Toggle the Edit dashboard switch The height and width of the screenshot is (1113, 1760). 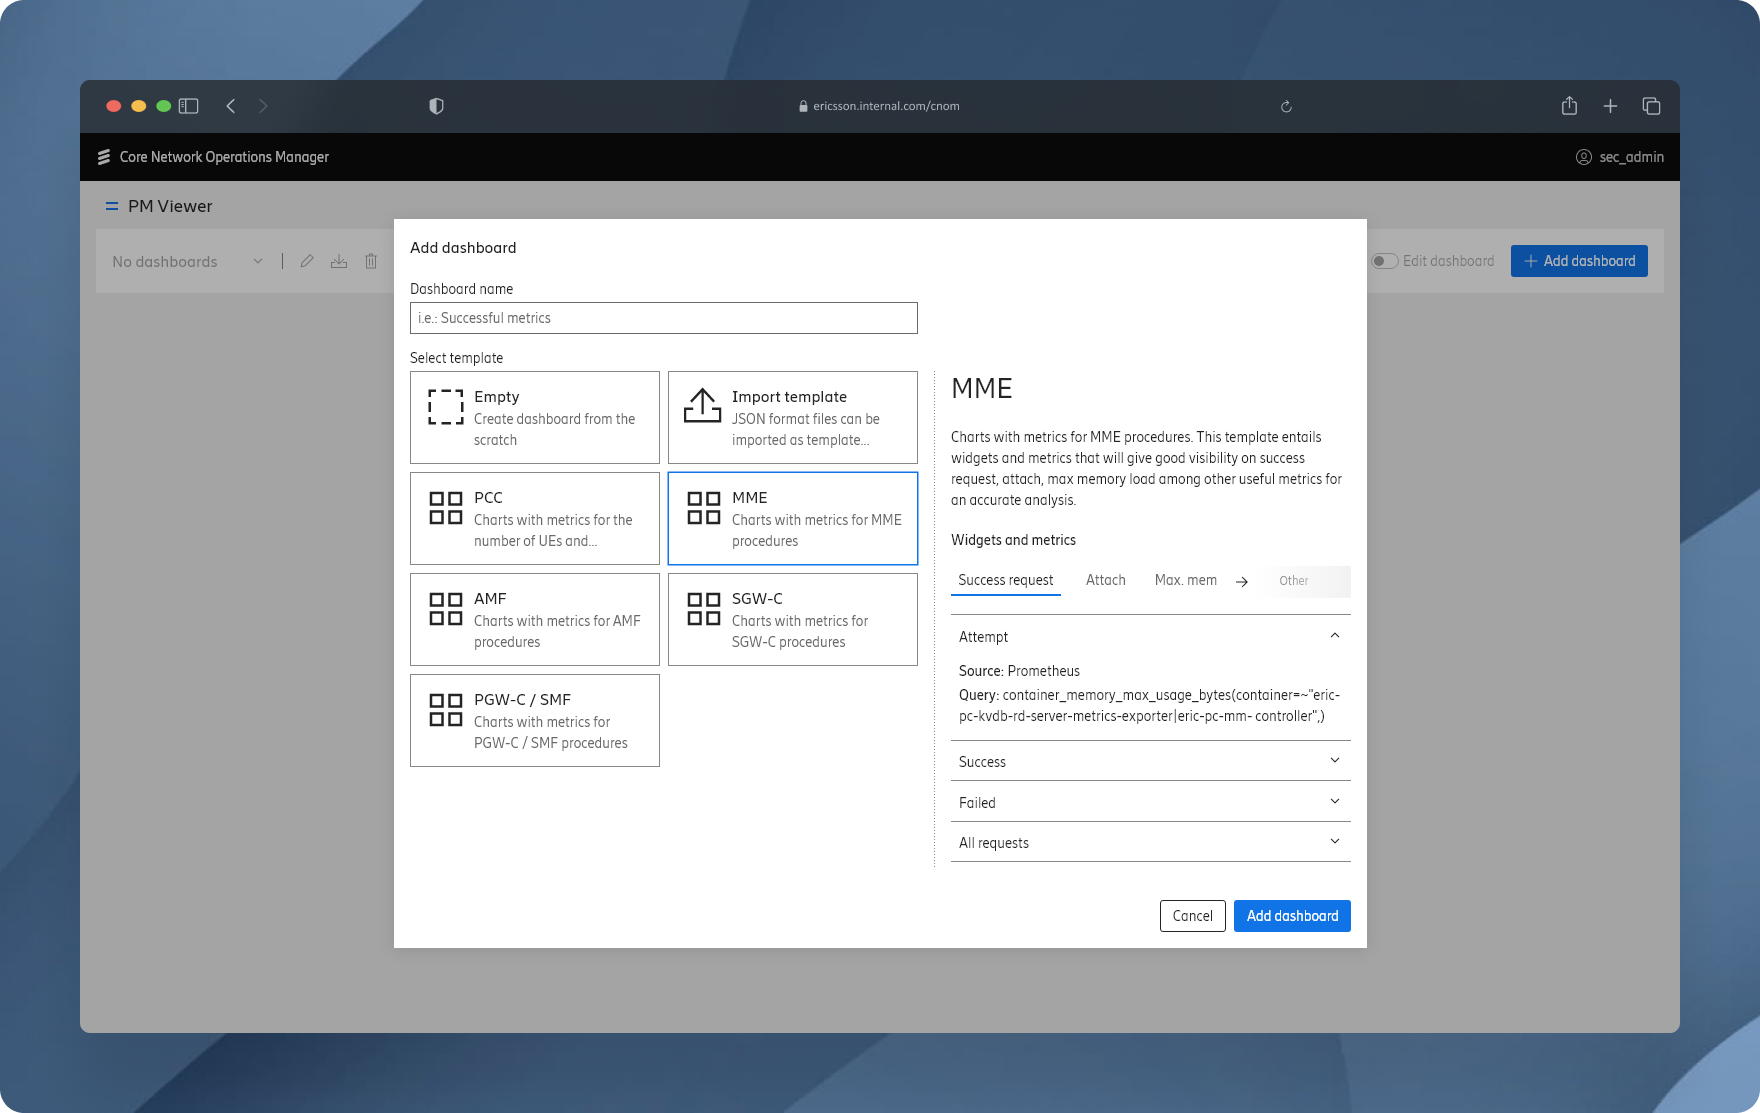1384,261
